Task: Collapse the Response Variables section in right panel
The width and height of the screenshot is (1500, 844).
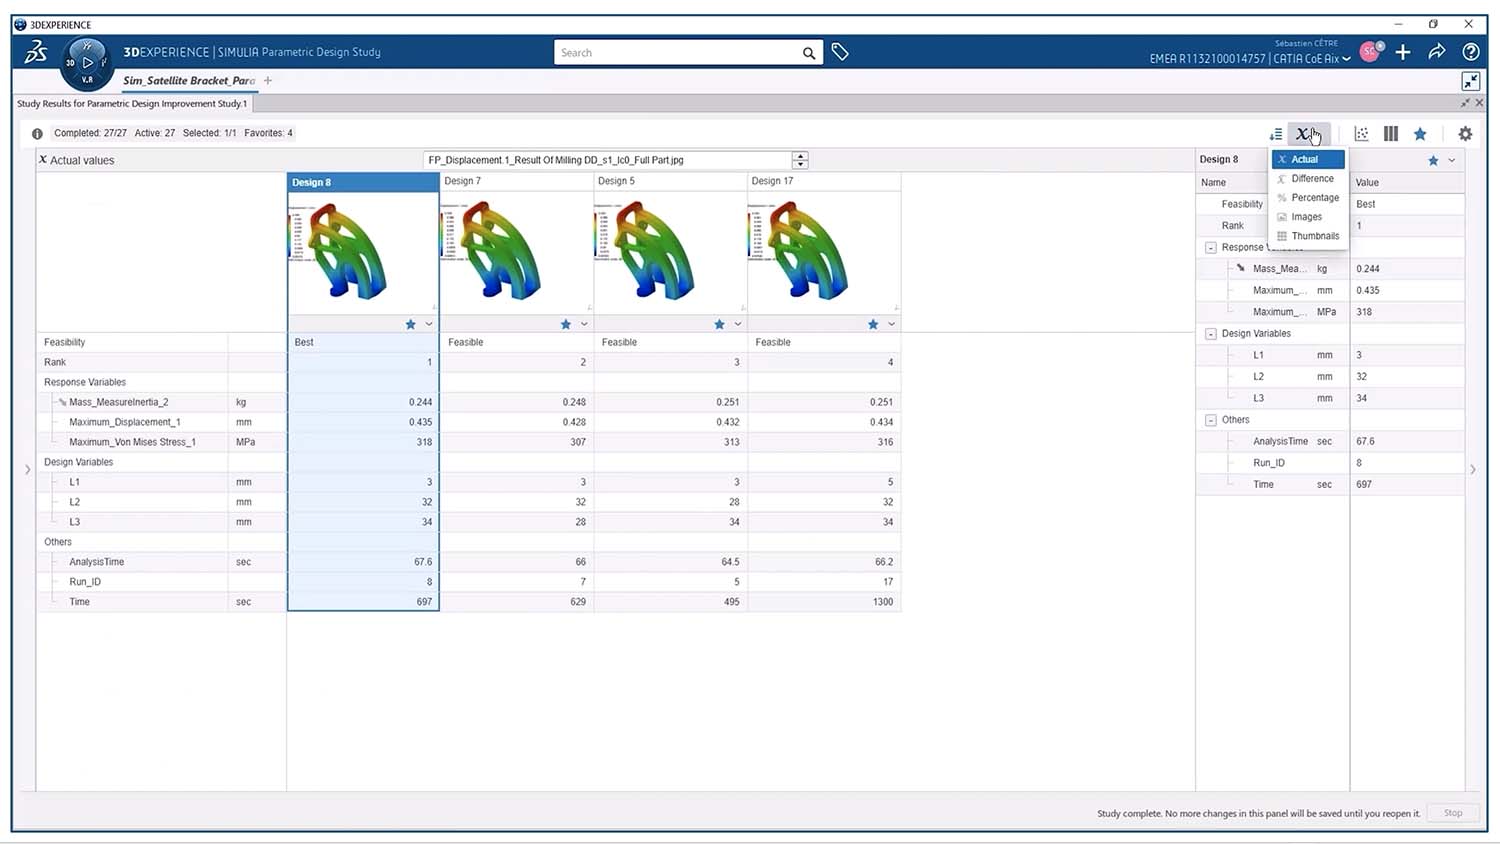Action: coord(1210,247)
